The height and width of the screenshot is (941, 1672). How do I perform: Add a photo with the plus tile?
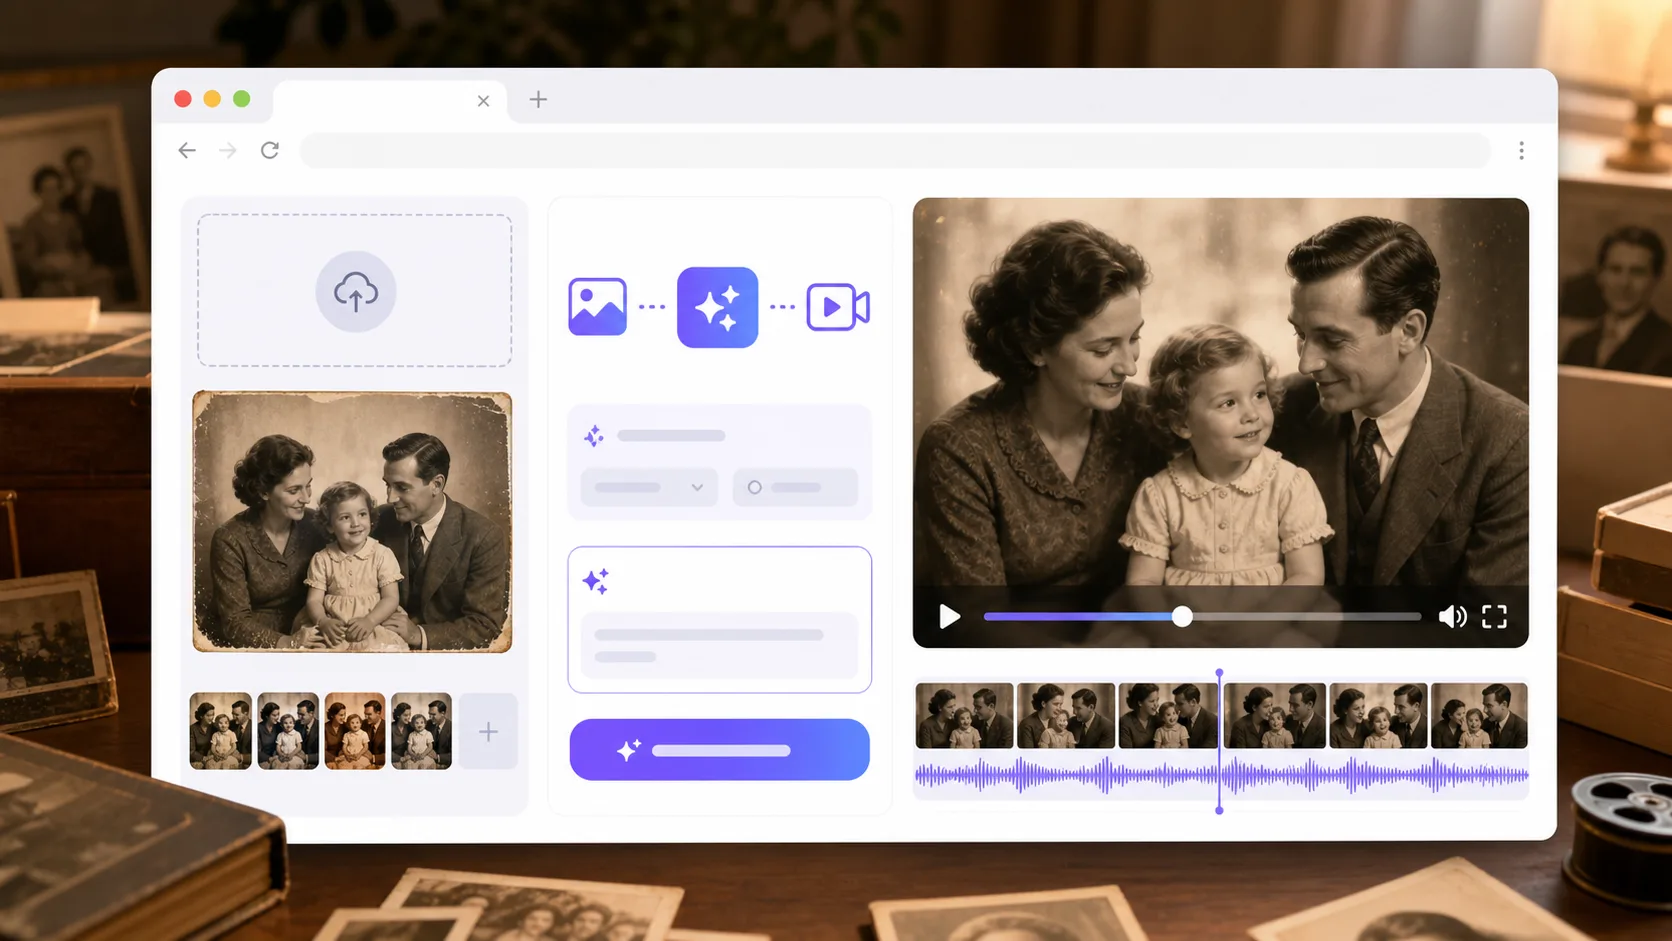point(488,731)
